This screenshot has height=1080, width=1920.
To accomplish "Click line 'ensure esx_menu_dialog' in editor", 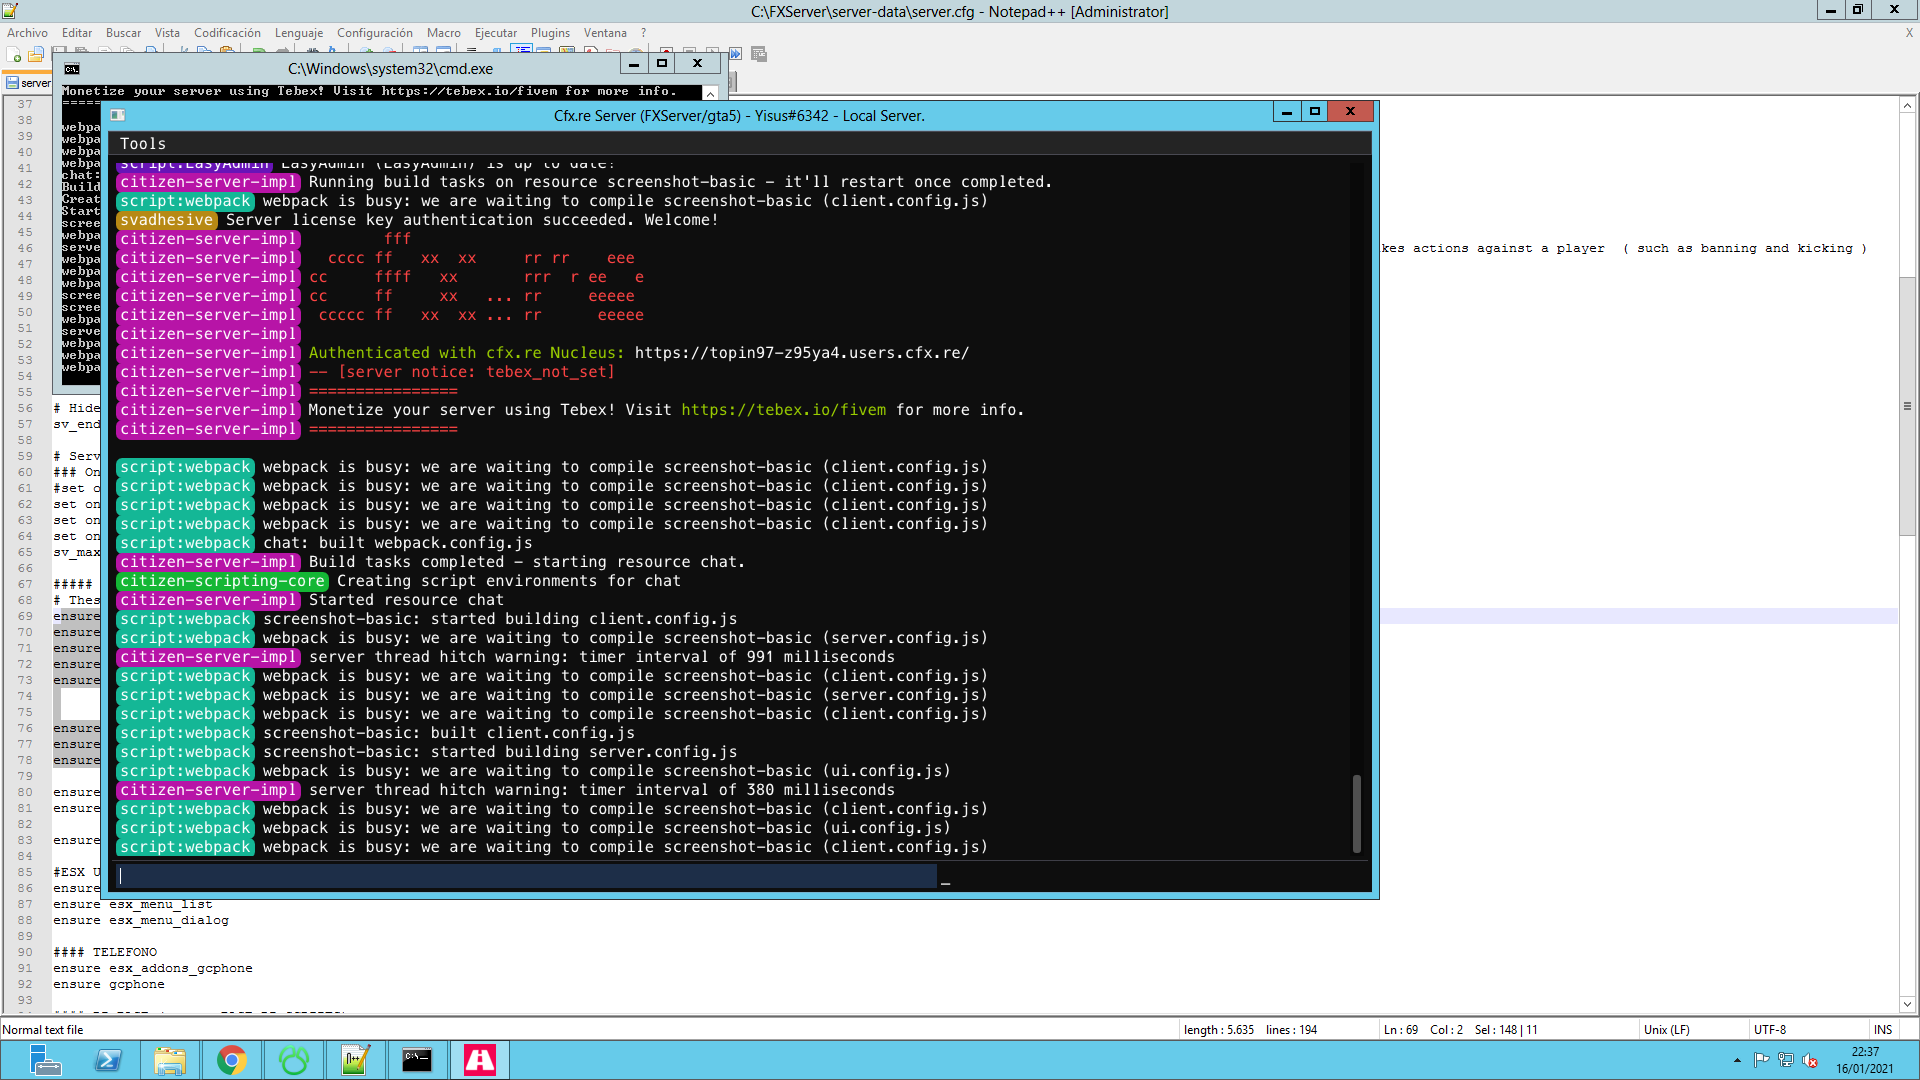I will click(141, 920).
